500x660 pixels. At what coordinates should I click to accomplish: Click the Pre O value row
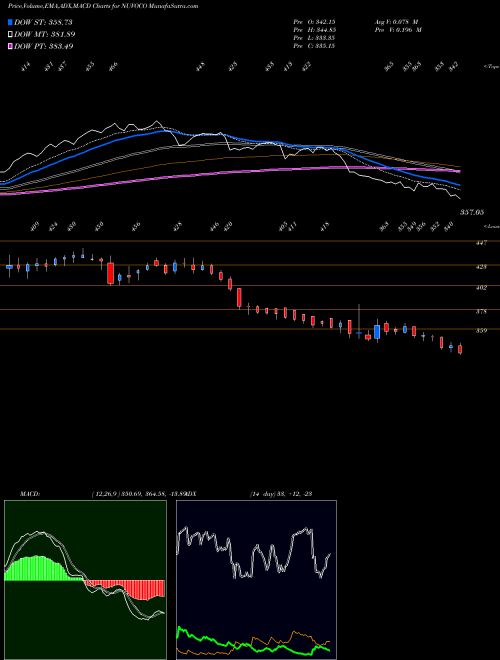[314, 21]
